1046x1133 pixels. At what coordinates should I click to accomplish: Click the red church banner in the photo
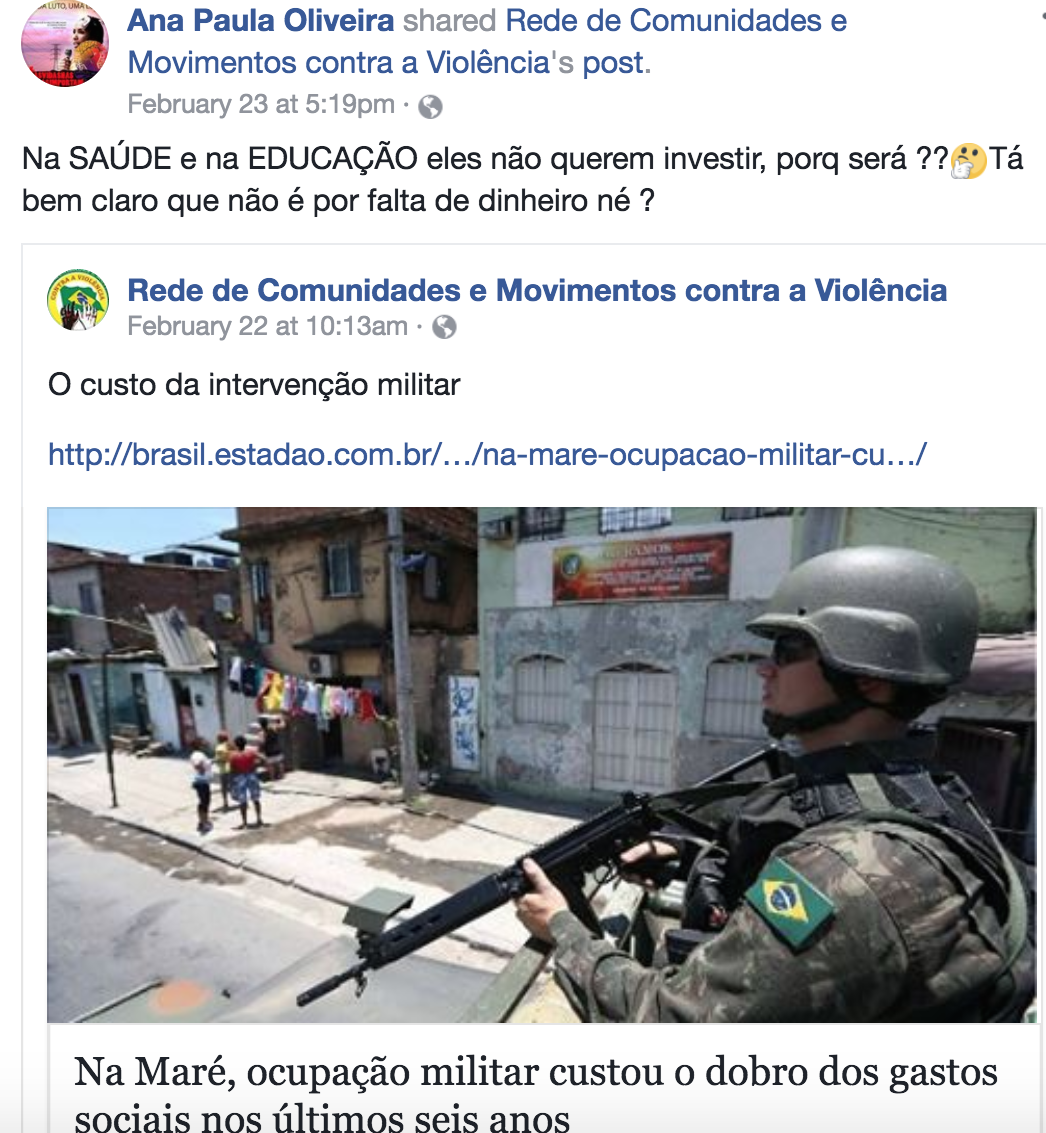point(642,566)
